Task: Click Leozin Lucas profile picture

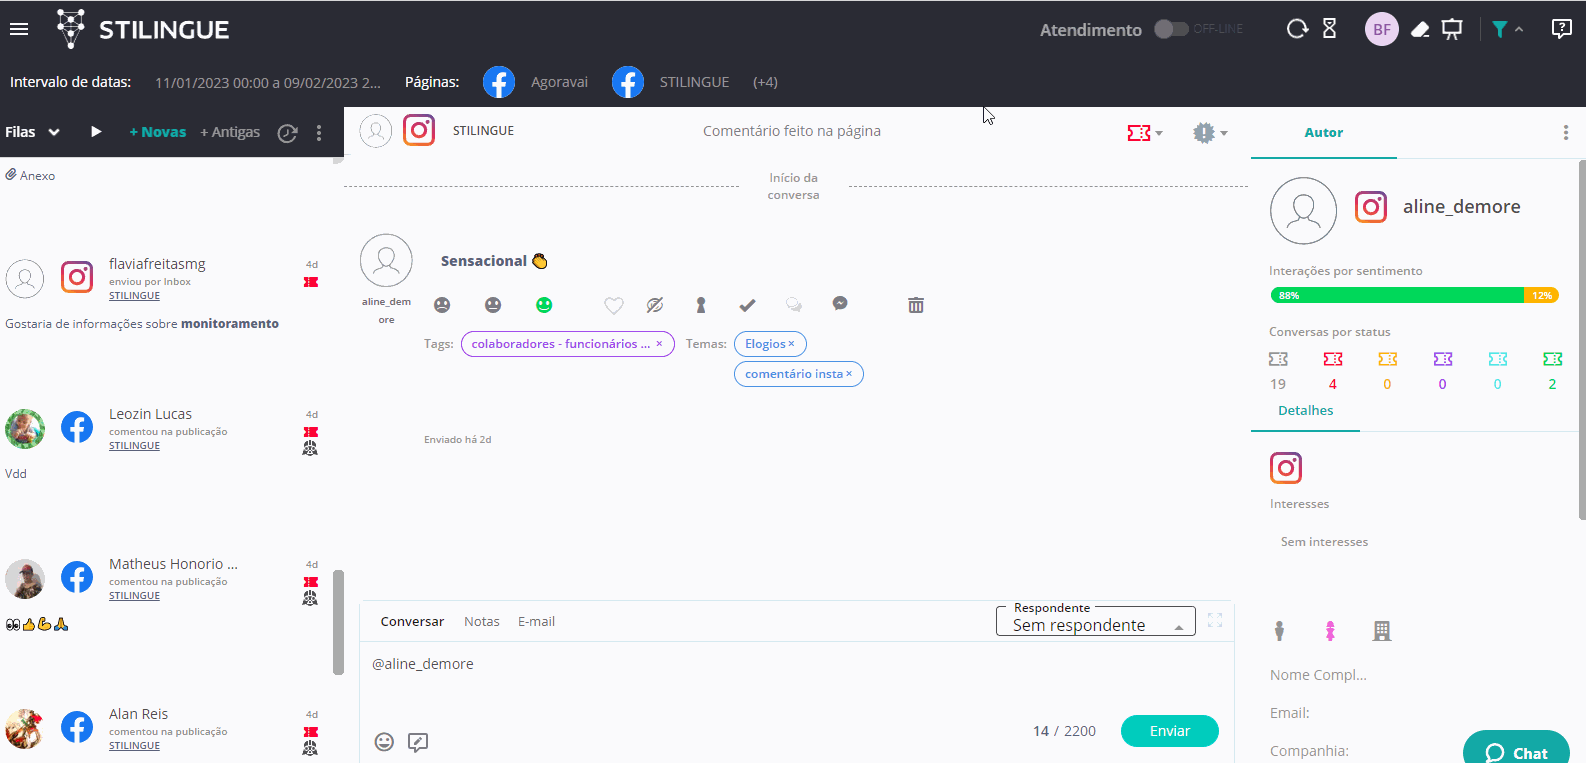Action: 25,429
